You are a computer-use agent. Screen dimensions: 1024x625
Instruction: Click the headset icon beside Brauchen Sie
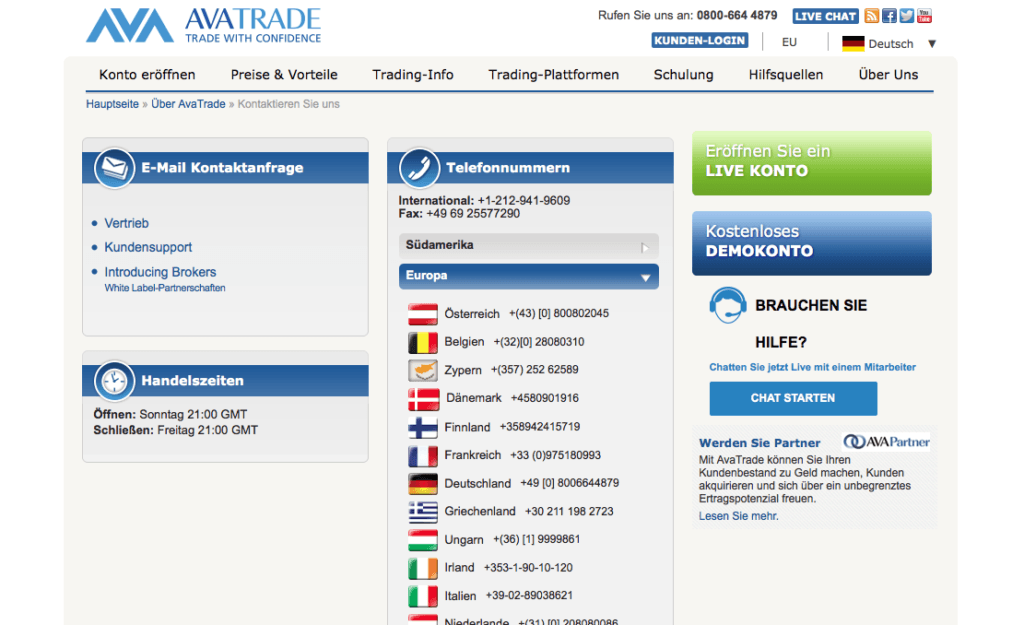[x=728, y=306]
